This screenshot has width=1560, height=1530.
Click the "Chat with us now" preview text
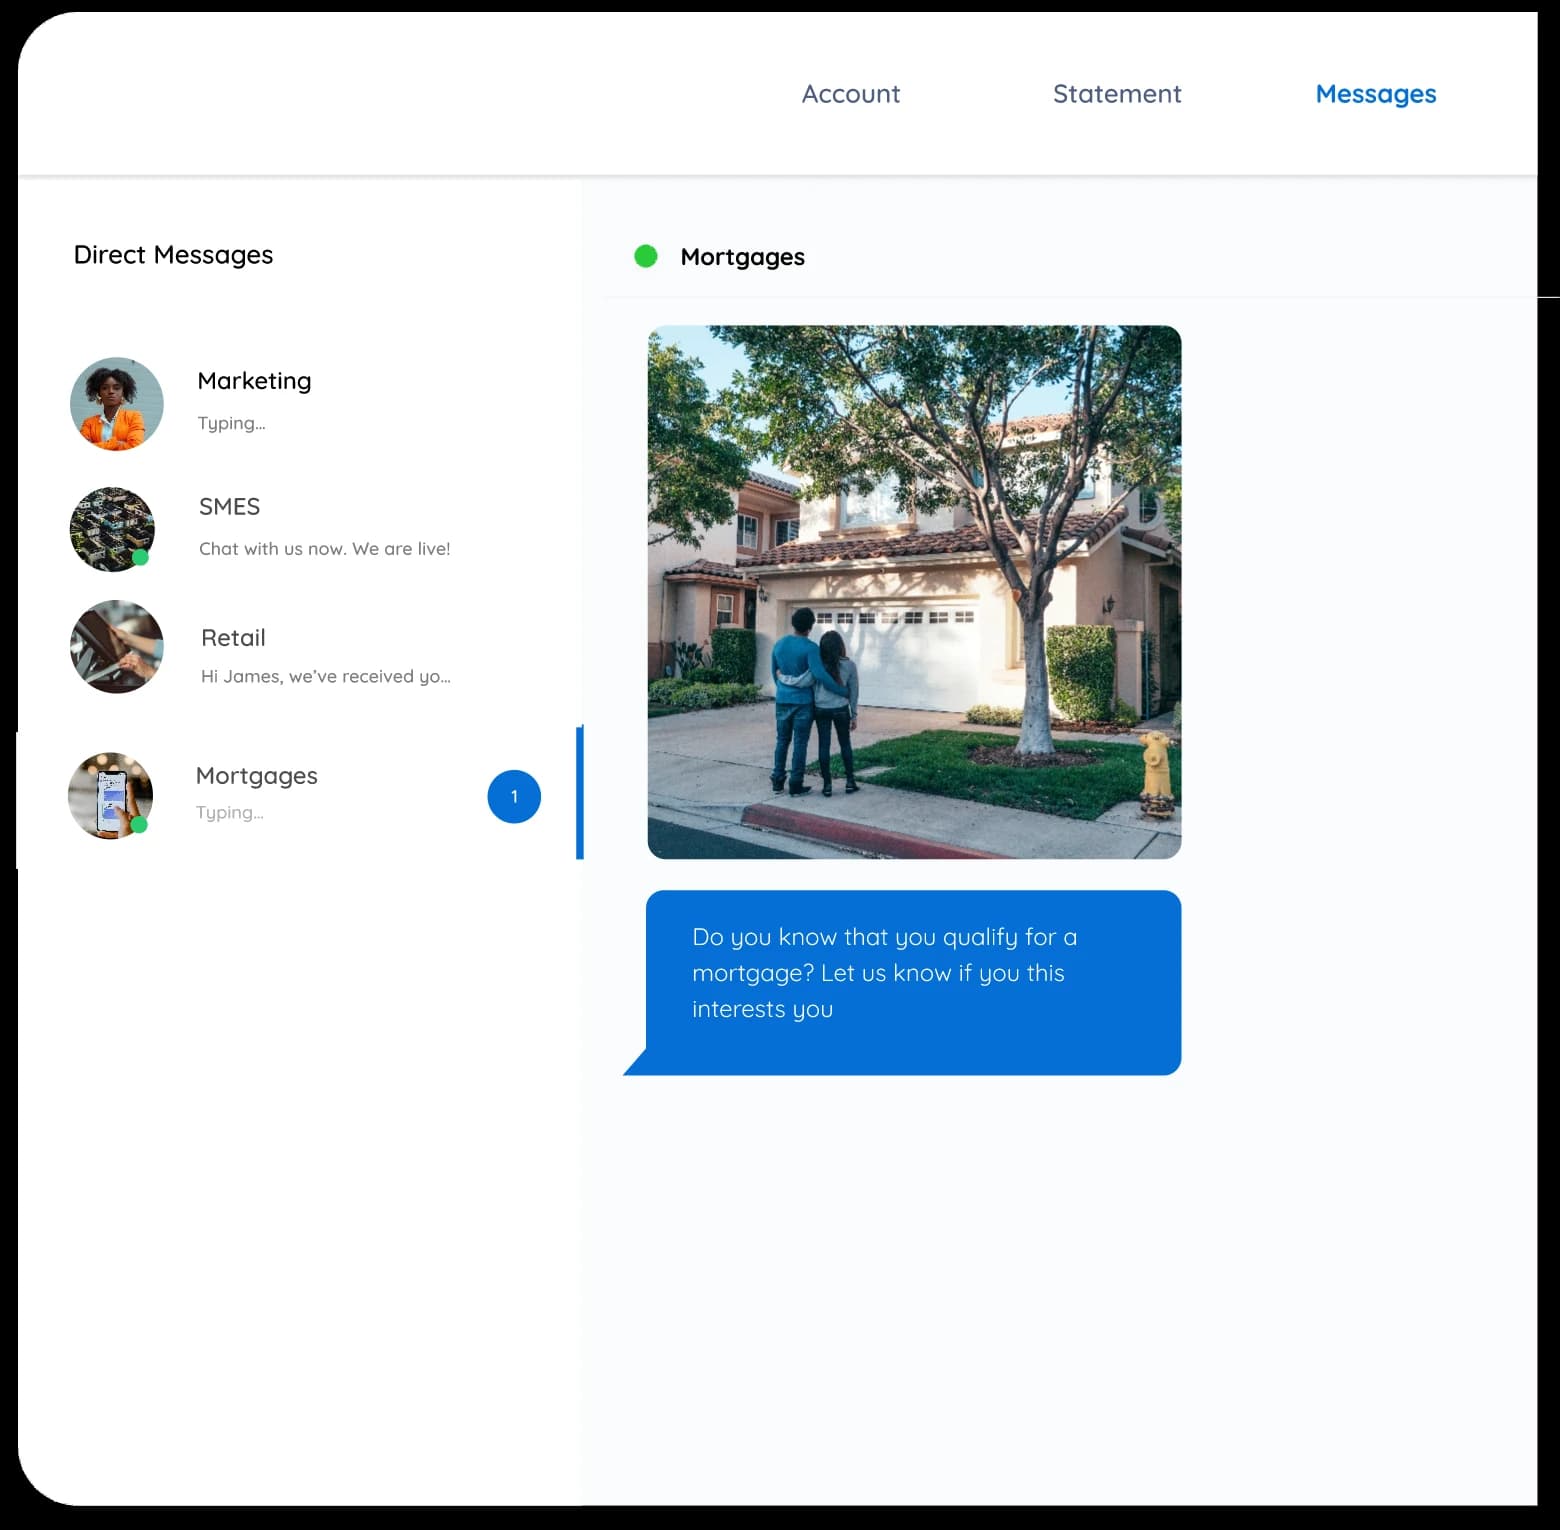[324, 549]
